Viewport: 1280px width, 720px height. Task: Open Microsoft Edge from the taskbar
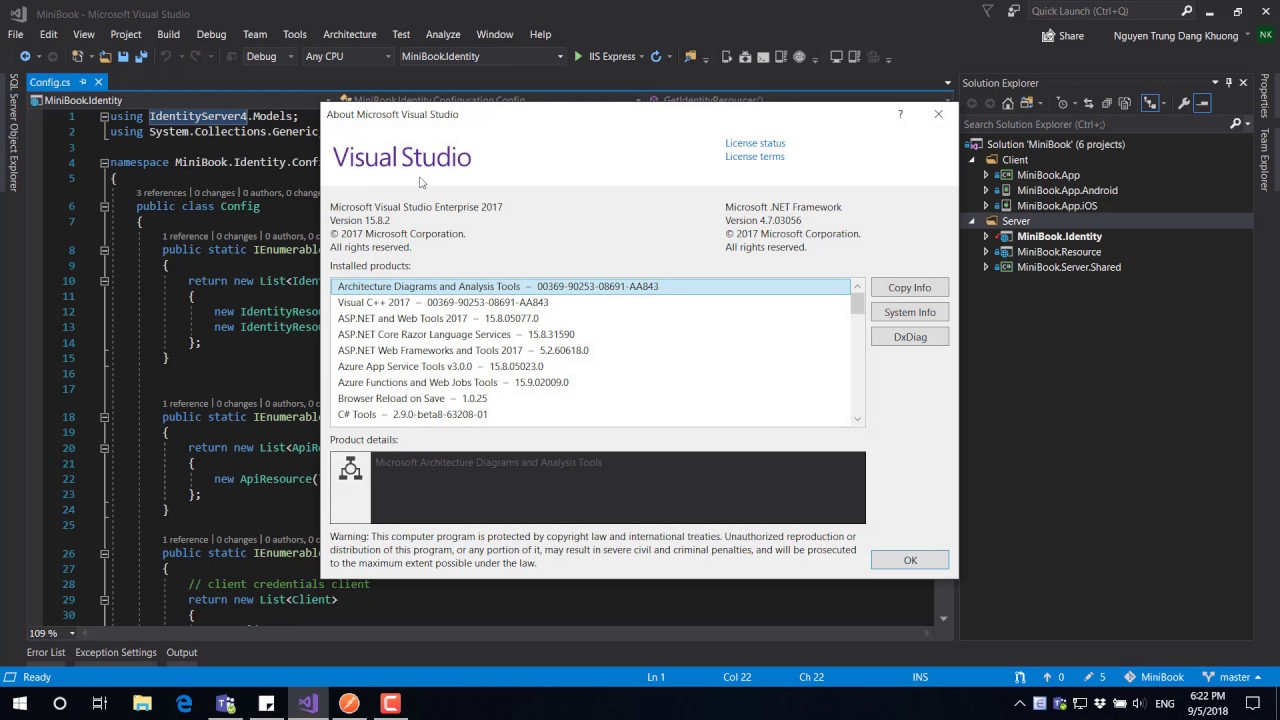point(184,703)
